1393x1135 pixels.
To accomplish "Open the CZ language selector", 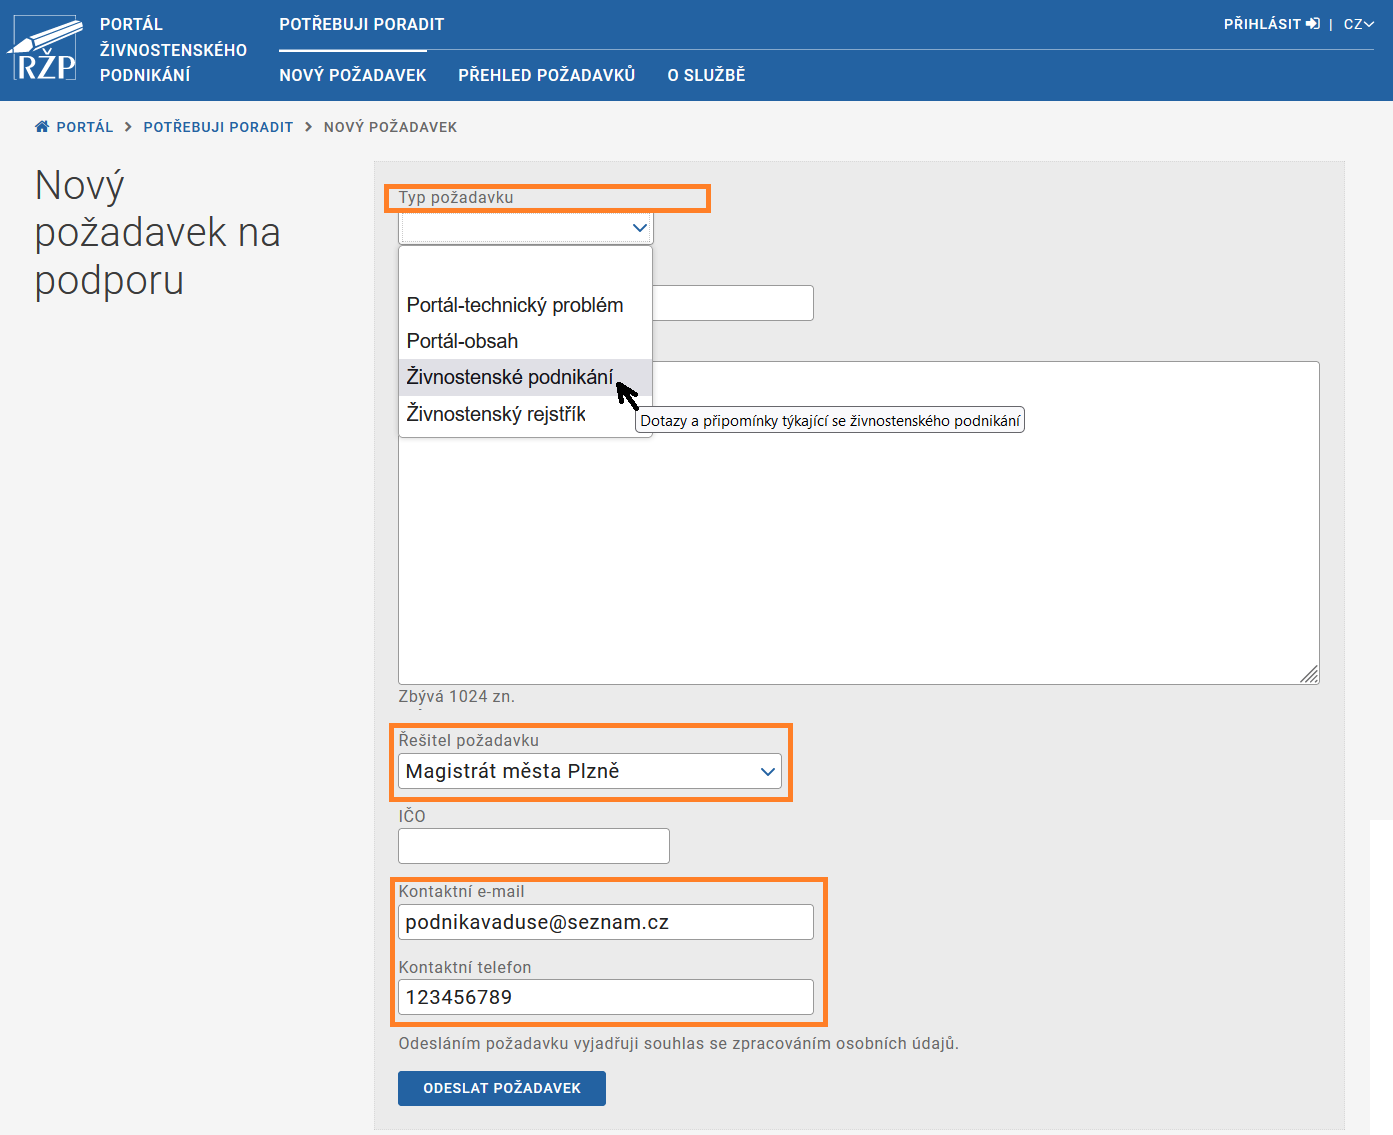I will 1358,24.
